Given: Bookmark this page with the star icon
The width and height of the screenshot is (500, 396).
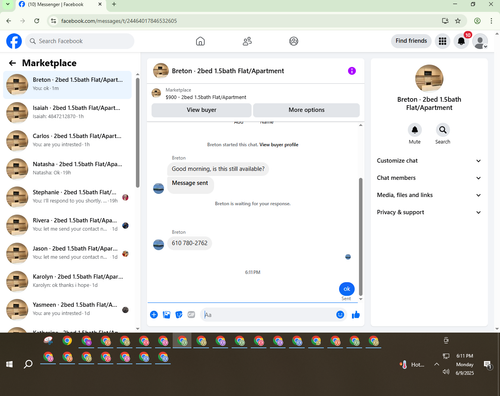Looking at the screenshot, I should tap(458, 21).
